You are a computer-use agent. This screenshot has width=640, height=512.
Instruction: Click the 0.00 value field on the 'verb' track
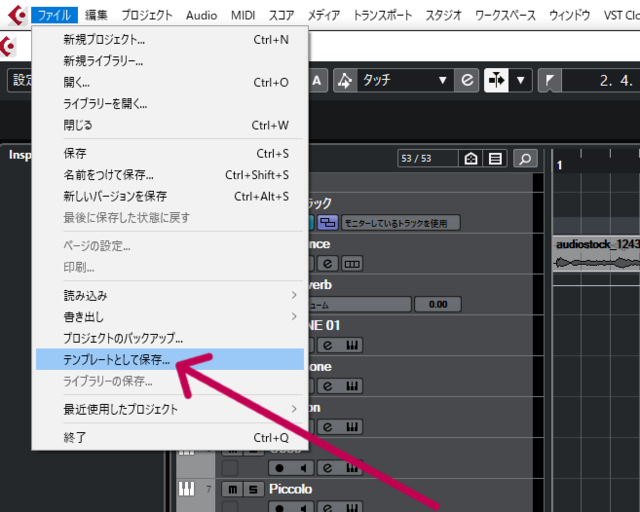point(438,305)
